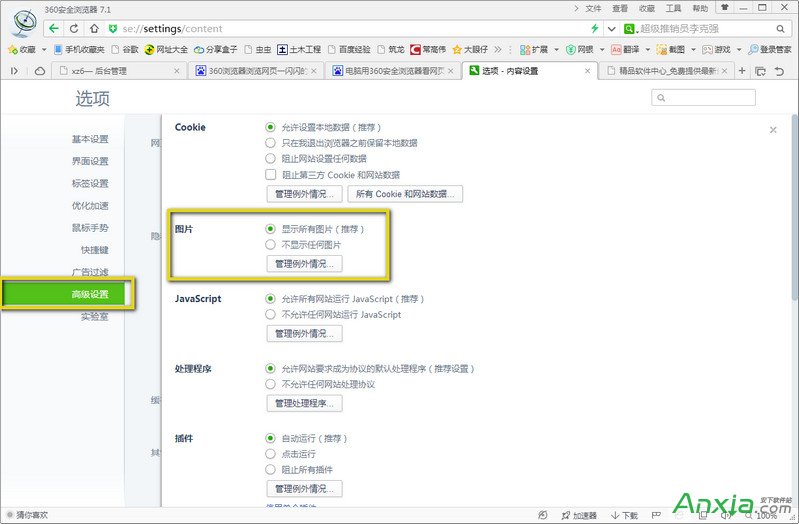Open 网址大全 bookmark

point(166,49)
